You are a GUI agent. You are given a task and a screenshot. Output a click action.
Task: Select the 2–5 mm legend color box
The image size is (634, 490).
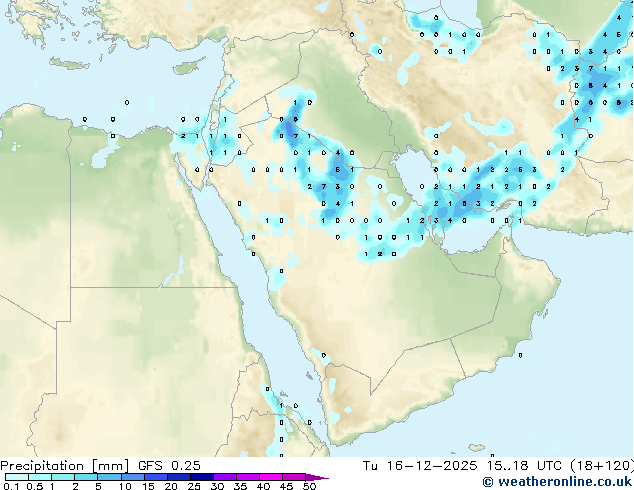tap(86, 477)
